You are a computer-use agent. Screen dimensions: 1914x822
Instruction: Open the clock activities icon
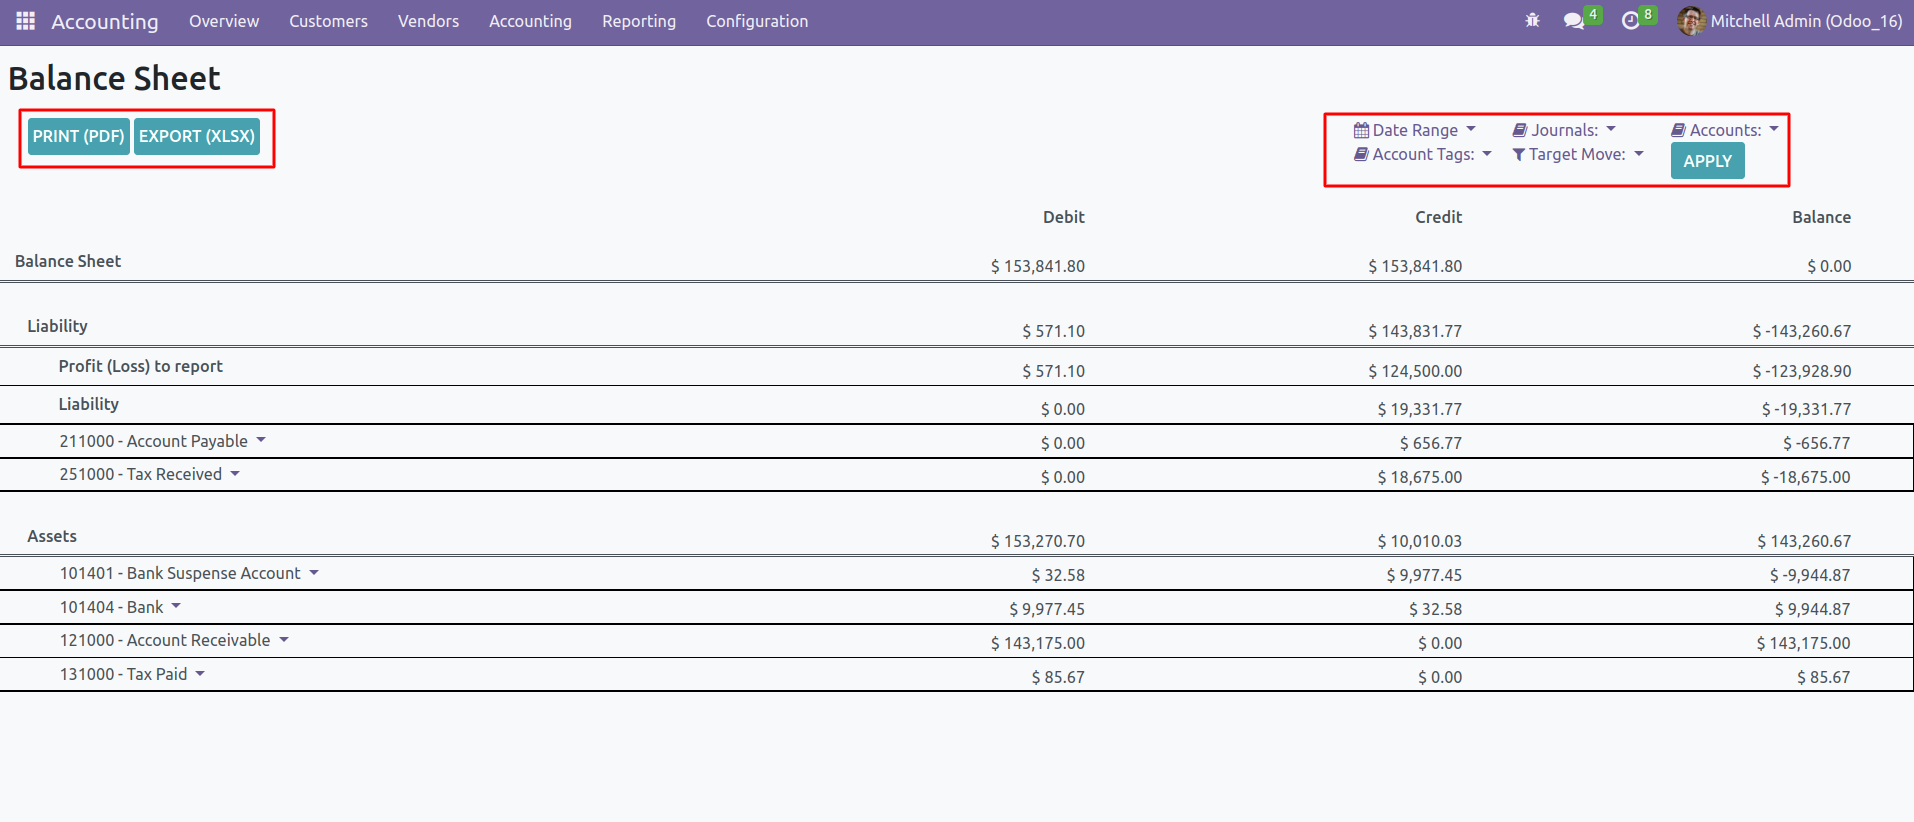(1630, 21)
